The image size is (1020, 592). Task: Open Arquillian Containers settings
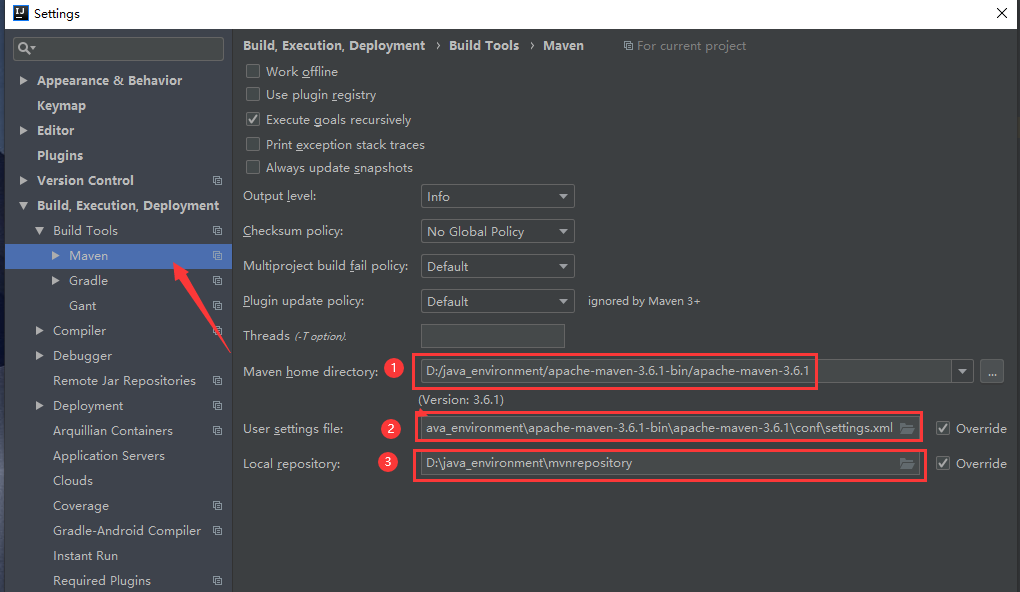click(x=113, y=431)
